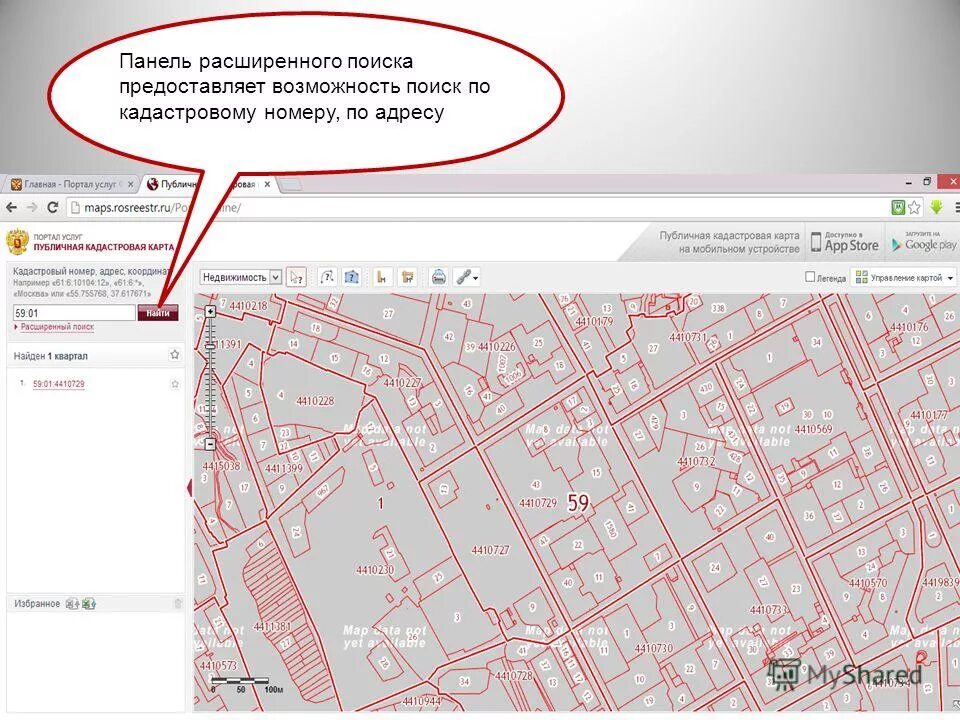Click the cadastral number input field showing 59:01

pyautogui.click(x=70, y=312)
